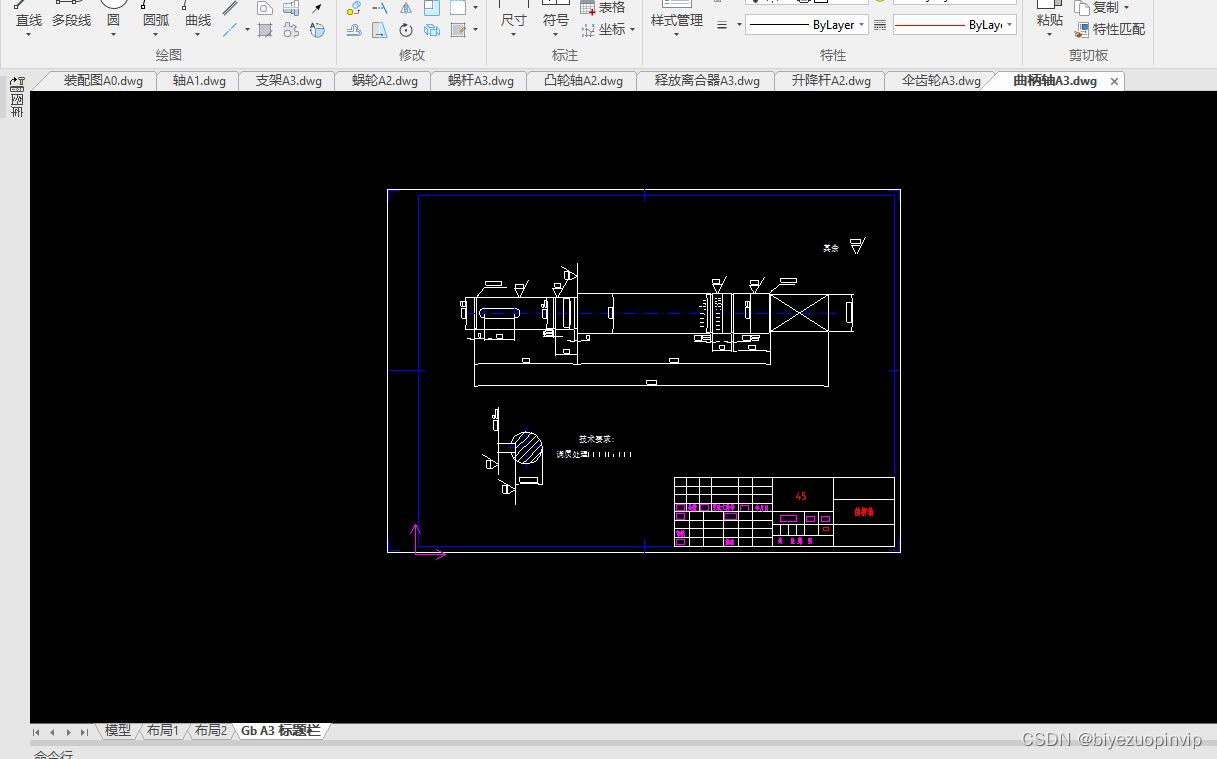This screenshot has width=1217, height=759.
Task: Switch to 释放离合器A3.dwg tab
Action: tap(707, 81)
